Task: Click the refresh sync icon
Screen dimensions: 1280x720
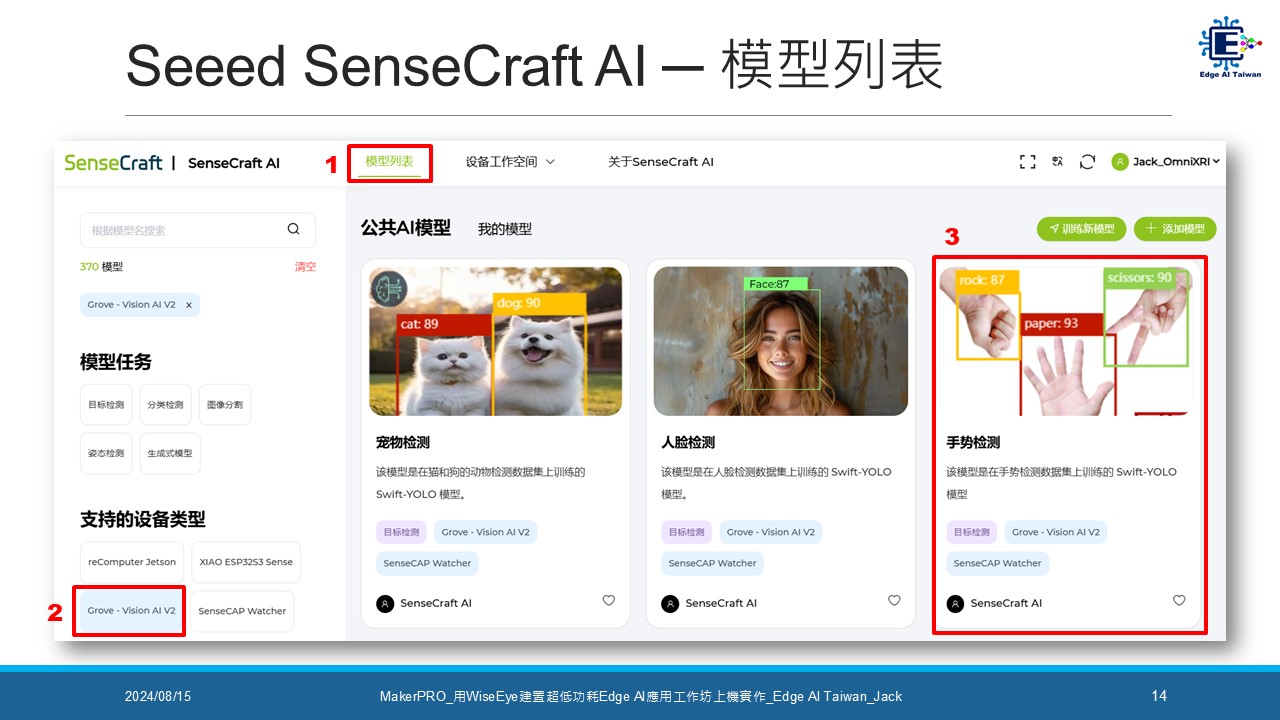Action: [x=1088, y=162]
